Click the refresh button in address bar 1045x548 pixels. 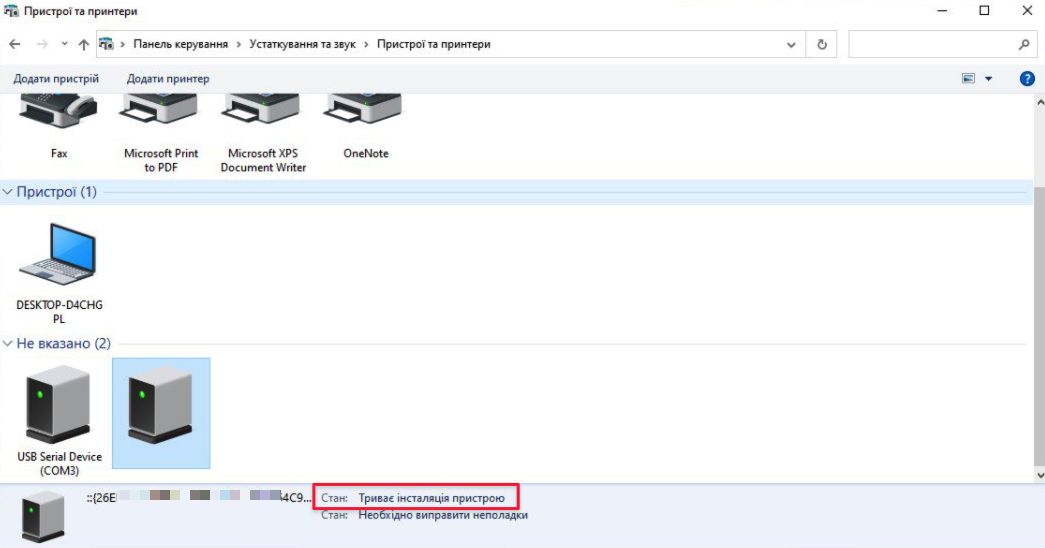[822, 45]
